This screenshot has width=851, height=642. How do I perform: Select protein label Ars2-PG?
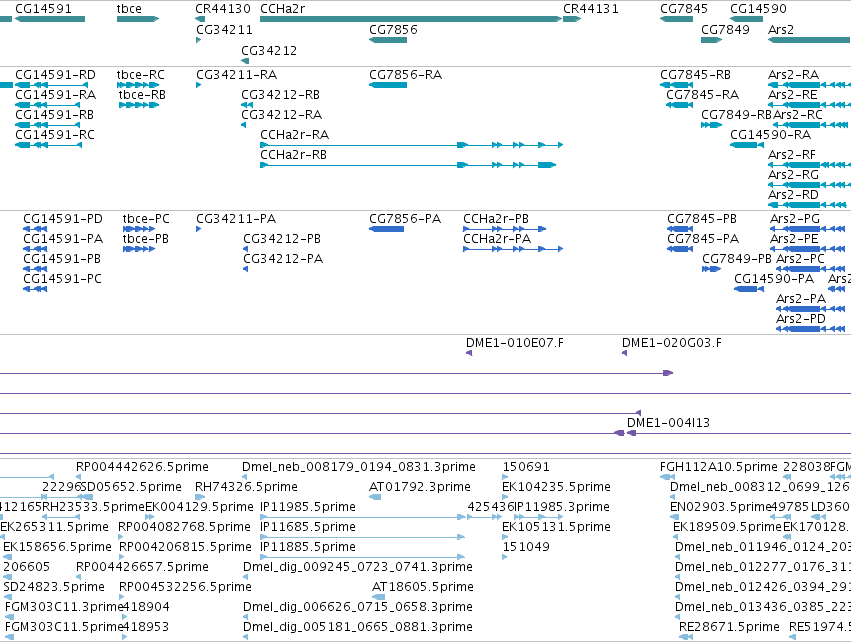[x=795, y=219]
